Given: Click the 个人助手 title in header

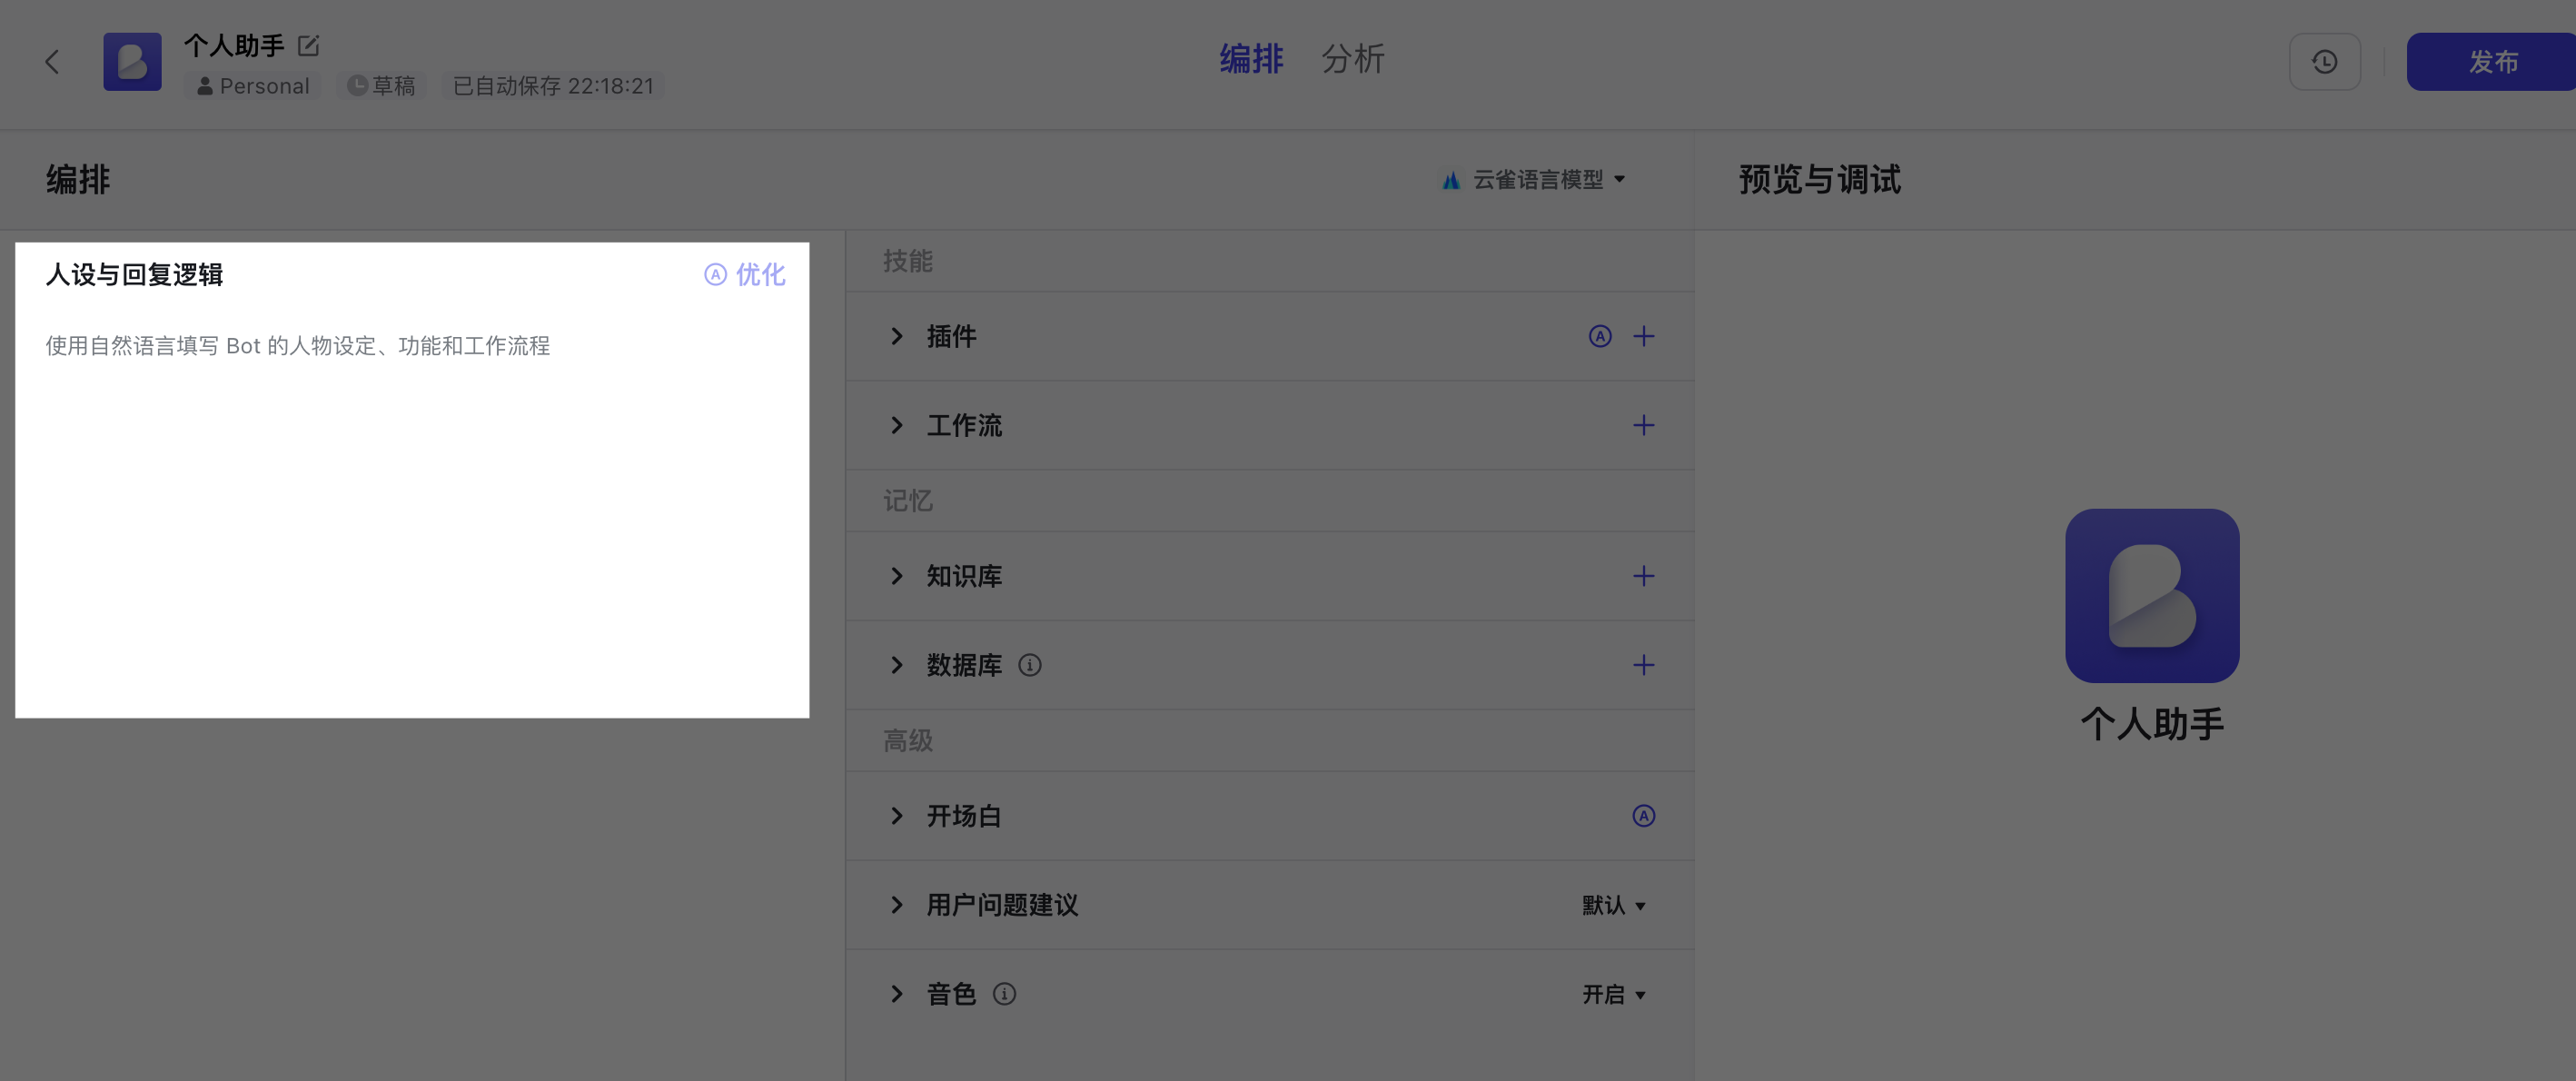Looking at the screenshot, I should [234, 45].
